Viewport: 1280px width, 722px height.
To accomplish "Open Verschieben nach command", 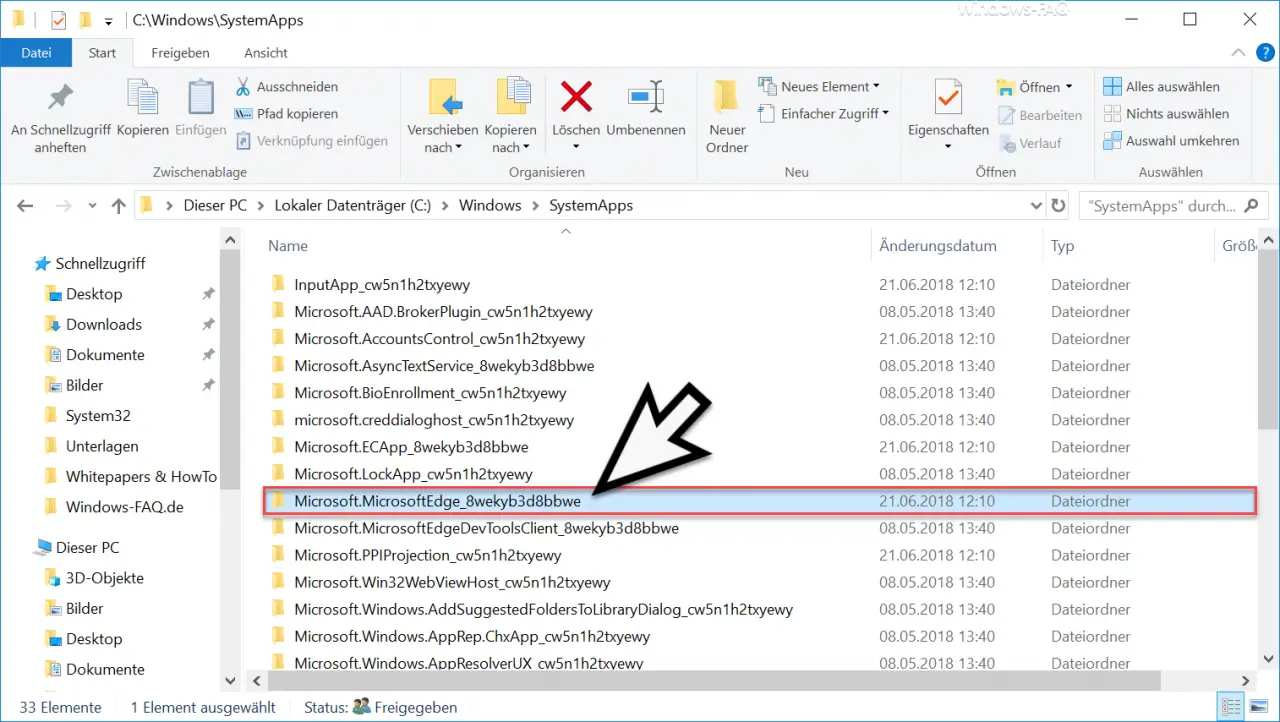I will (x=443, y=114).
